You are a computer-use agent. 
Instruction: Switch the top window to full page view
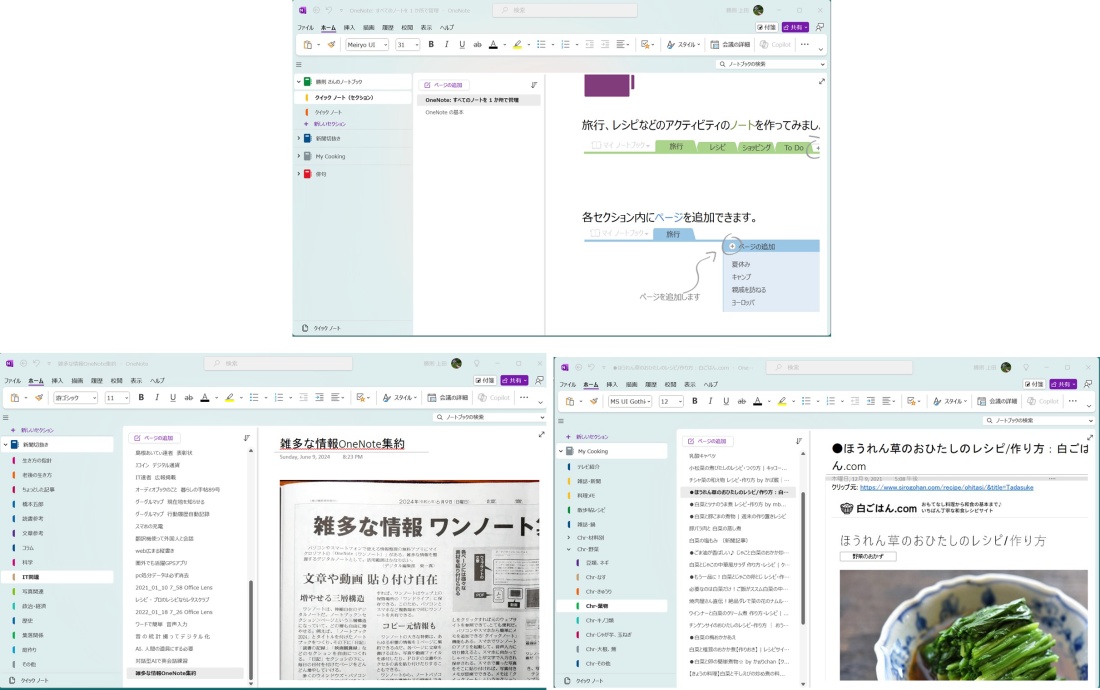(821, 81)
